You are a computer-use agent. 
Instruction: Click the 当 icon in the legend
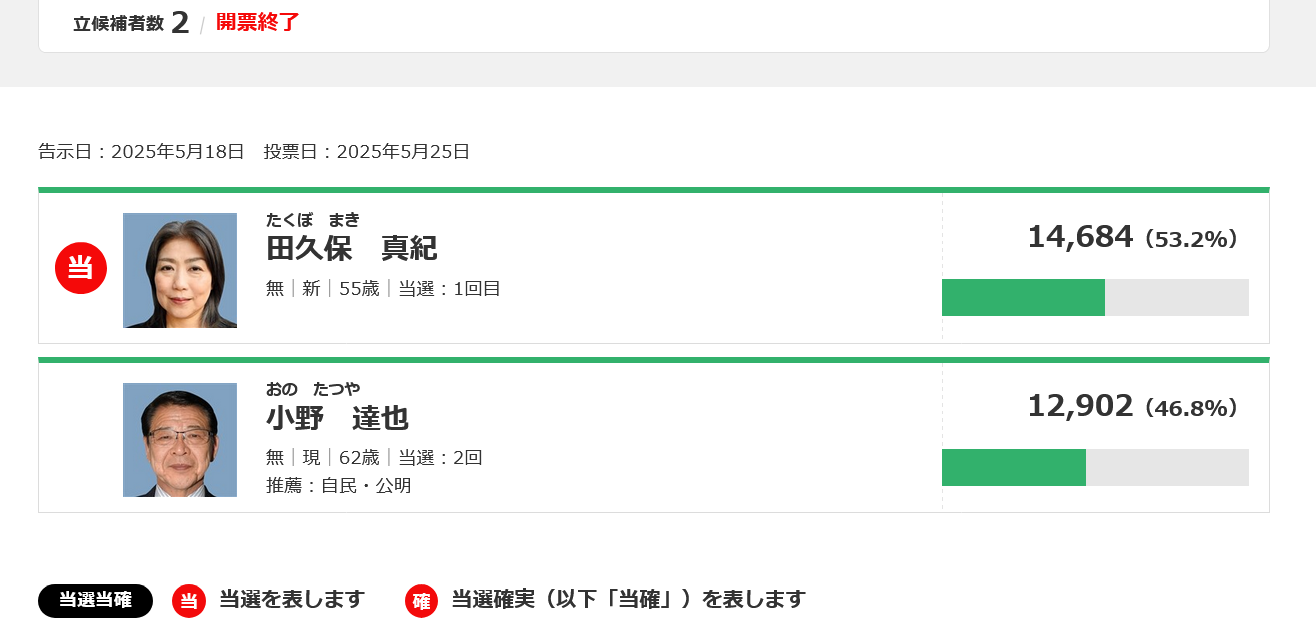(x=189, y=600)
